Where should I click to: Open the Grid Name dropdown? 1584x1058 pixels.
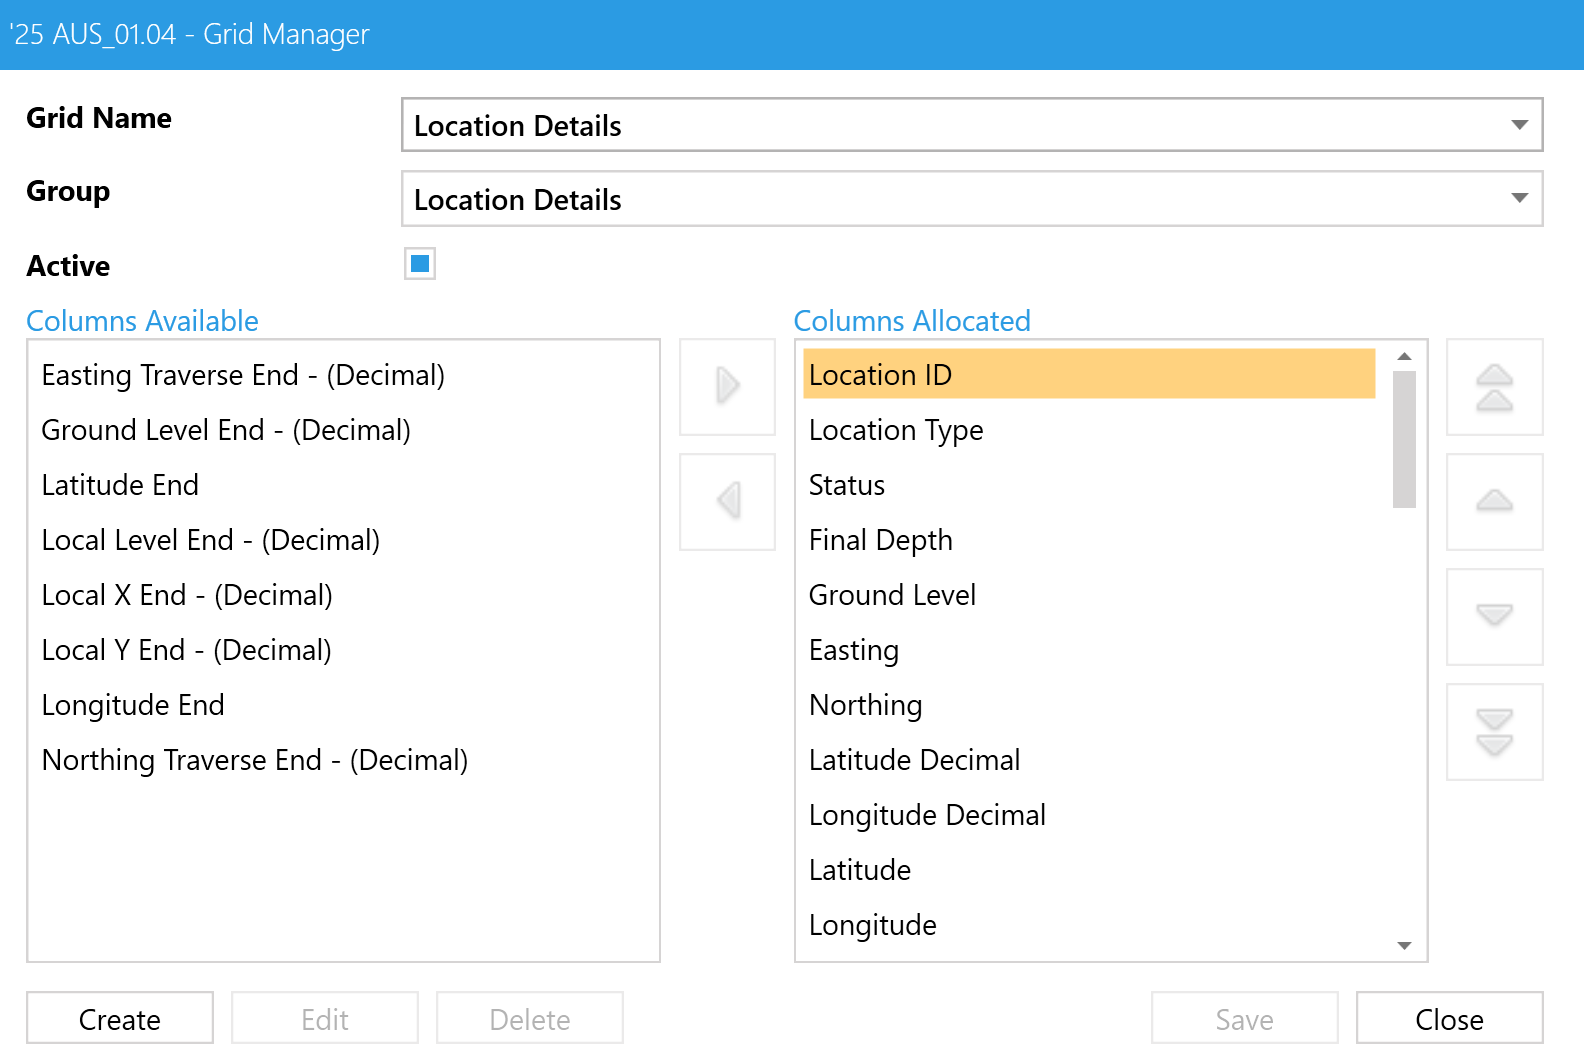1519,125
